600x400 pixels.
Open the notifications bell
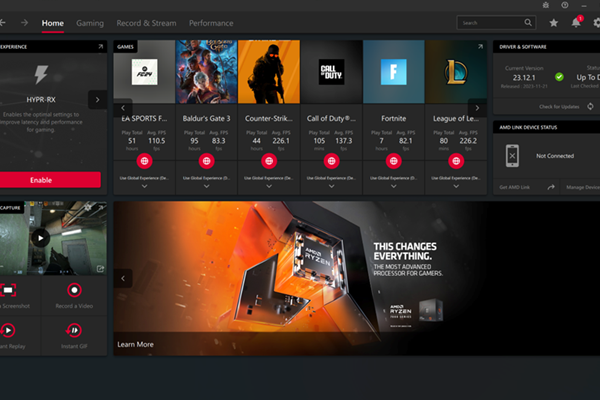click(576, 23)
